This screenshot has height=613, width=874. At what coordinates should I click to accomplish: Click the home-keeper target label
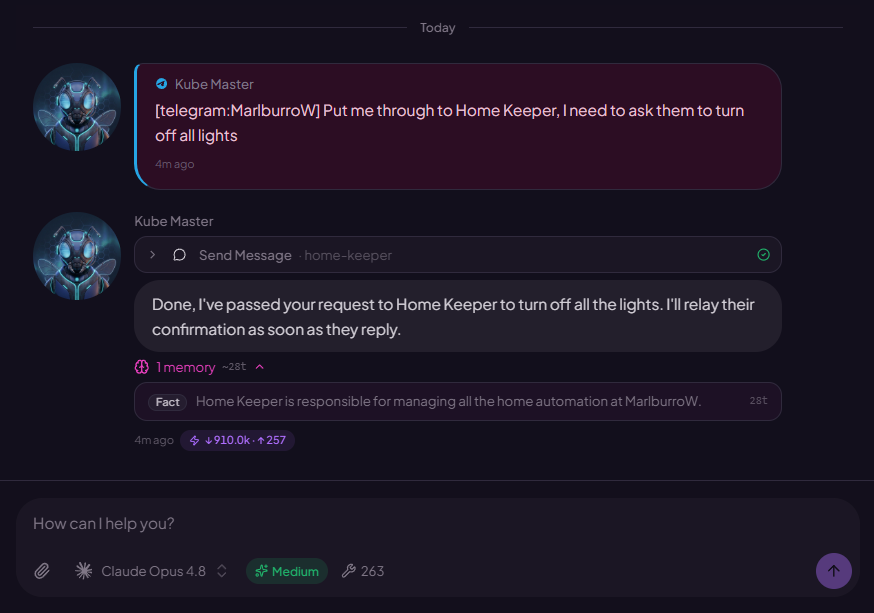(348, 255)
